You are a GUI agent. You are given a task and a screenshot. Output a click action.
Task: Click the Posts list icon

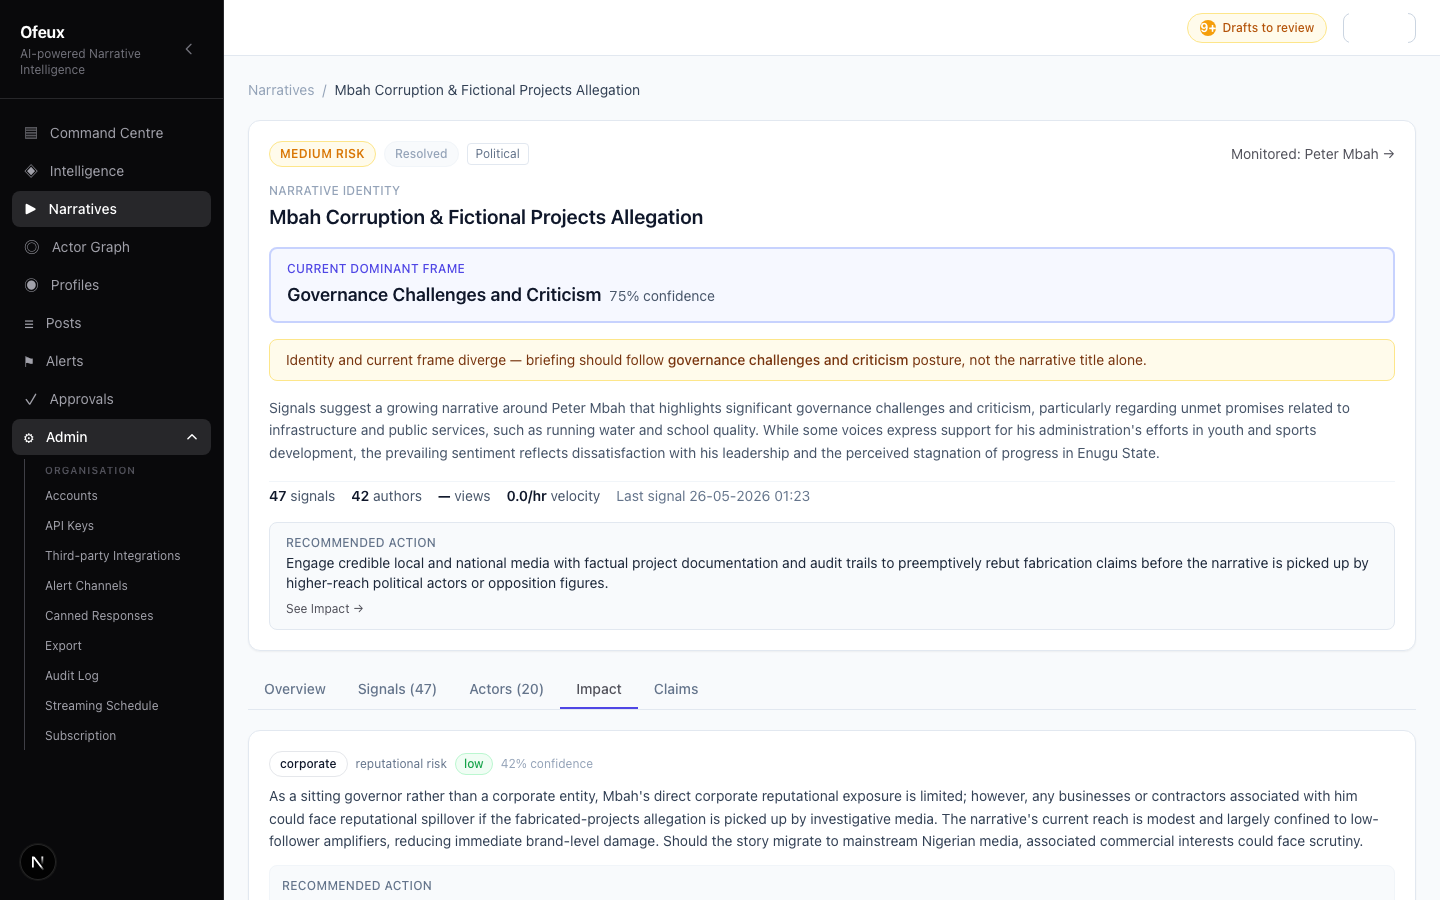29,324
